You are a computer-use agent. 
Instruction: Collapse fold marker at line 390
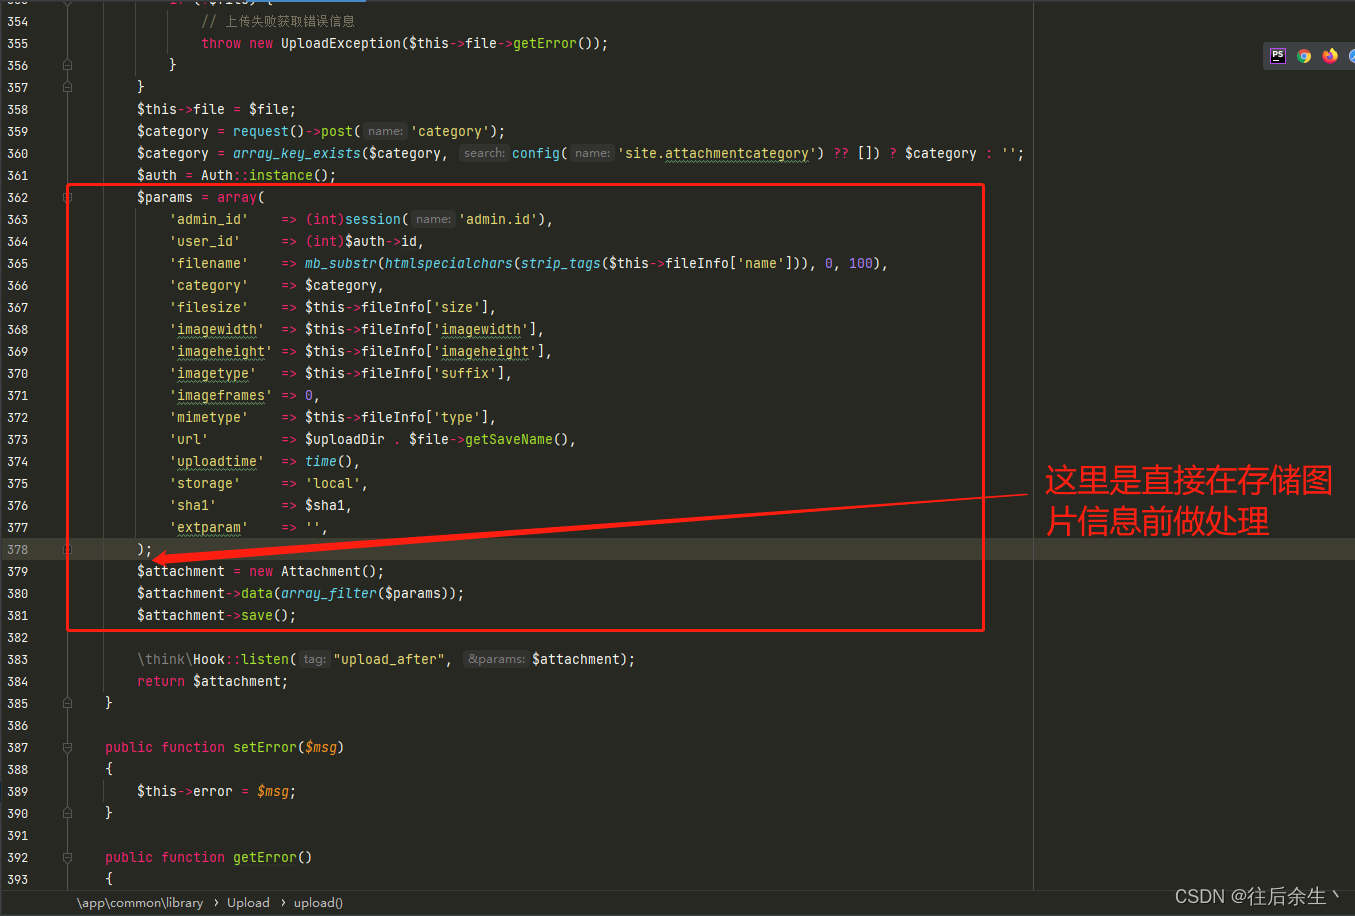(x=67, y=813)
